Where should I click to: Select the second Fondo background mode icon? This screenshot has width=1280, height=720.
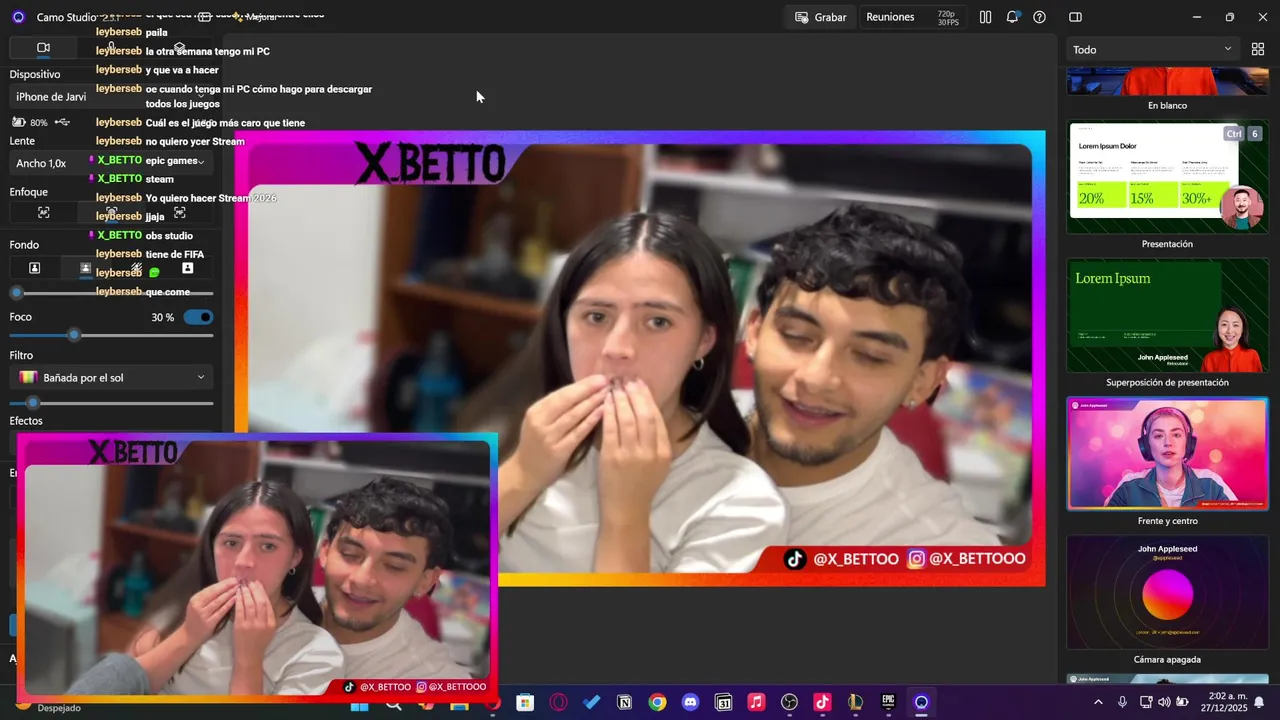[85, 268]
